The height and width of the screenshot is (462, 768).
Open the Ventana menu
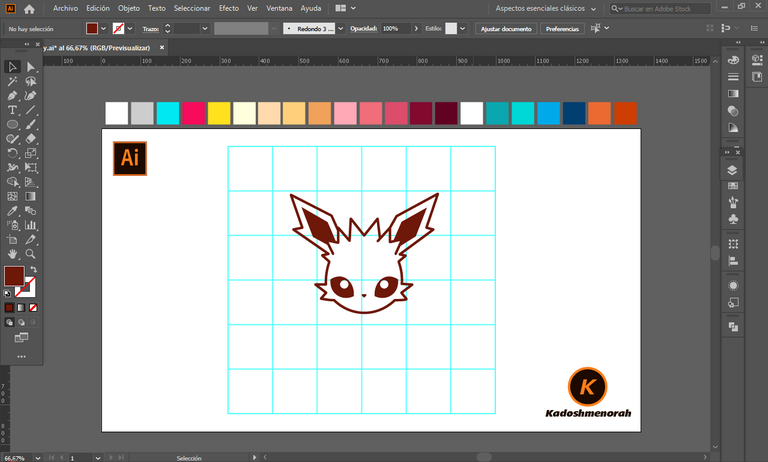pos(279,8)
